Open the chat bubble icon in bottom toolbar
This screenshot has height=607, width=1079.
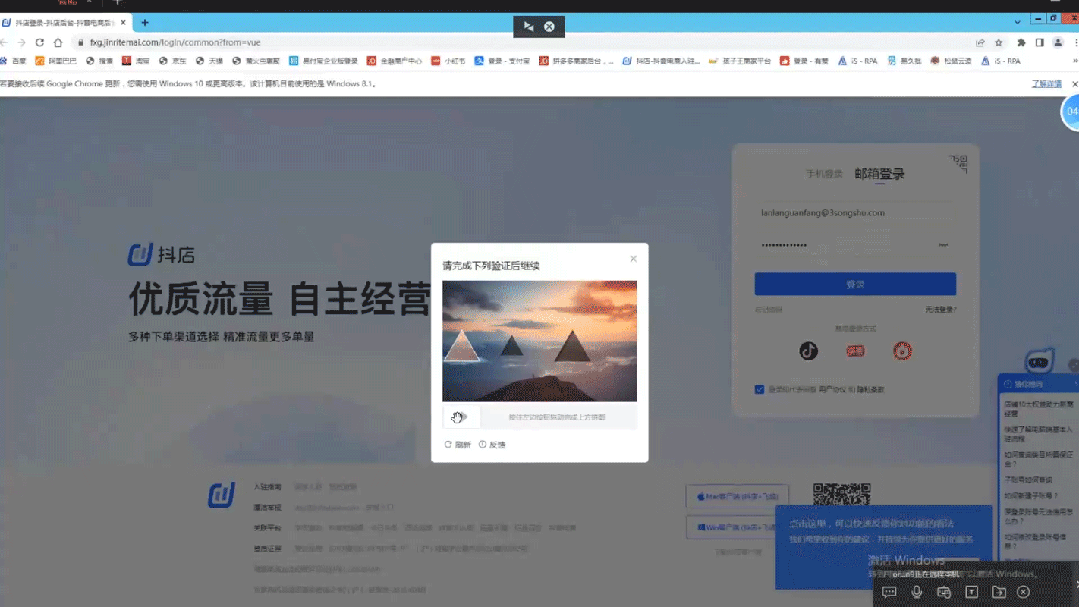[x=889, y=592]
